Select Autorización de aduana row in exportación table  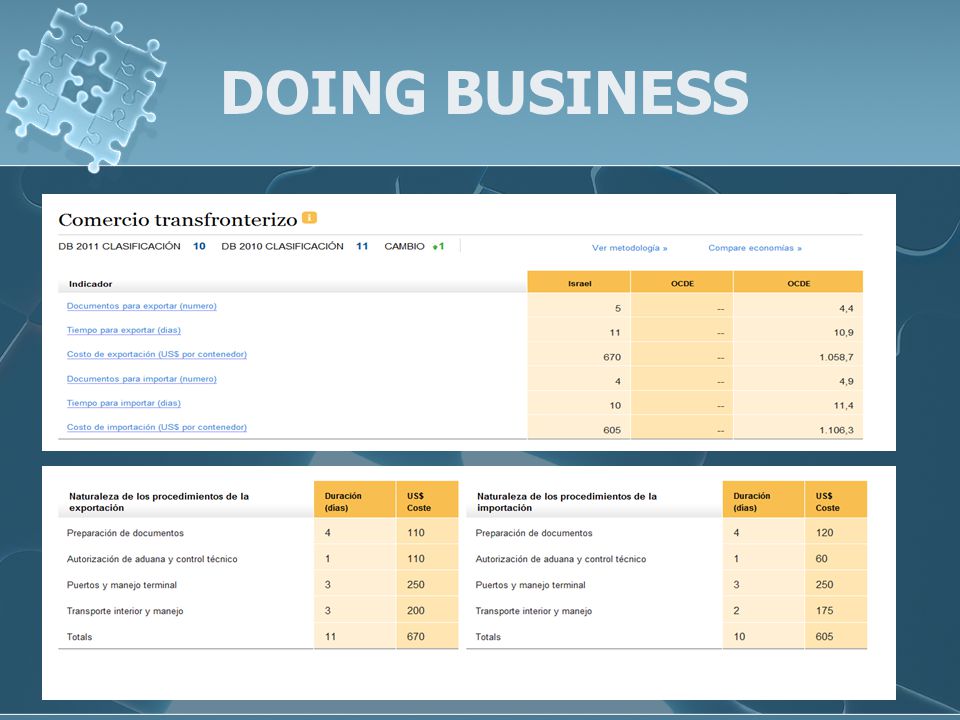(152, 559)
